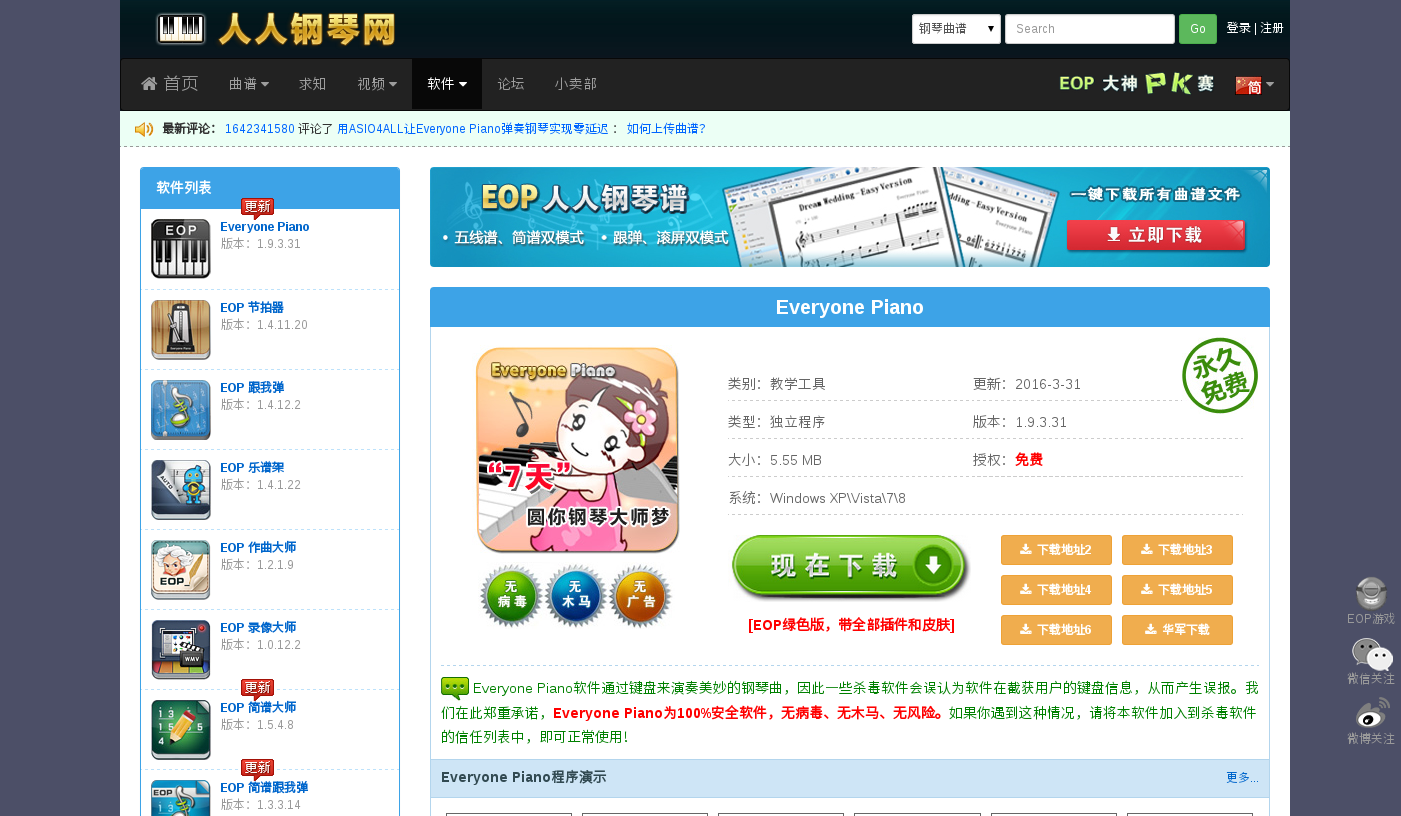Click the green chat bubble notice icon
Viewport: 1401px width, 816px height.
click(x=455, y=688)
